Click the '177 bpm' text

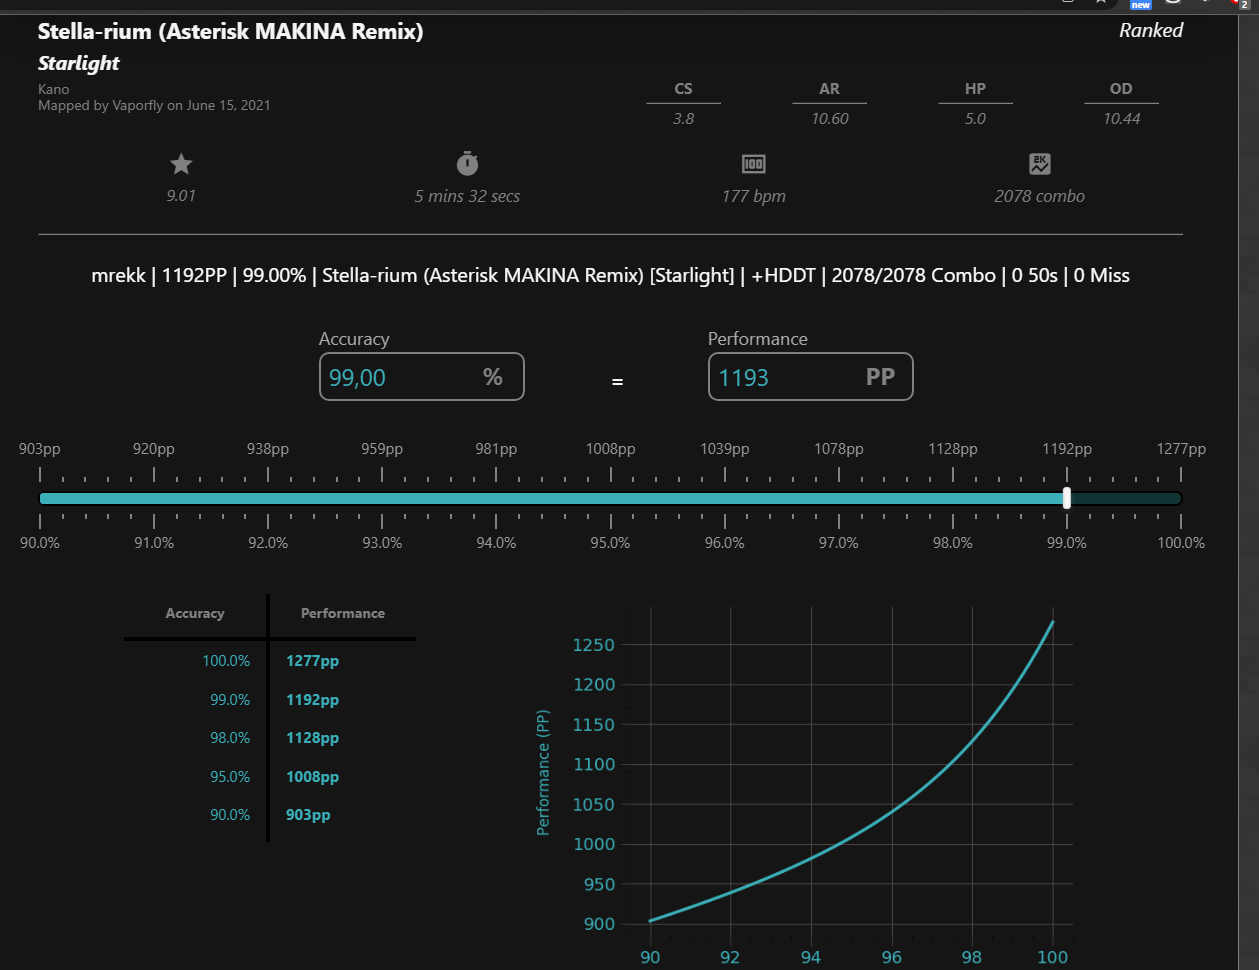[x=754, y=196]
